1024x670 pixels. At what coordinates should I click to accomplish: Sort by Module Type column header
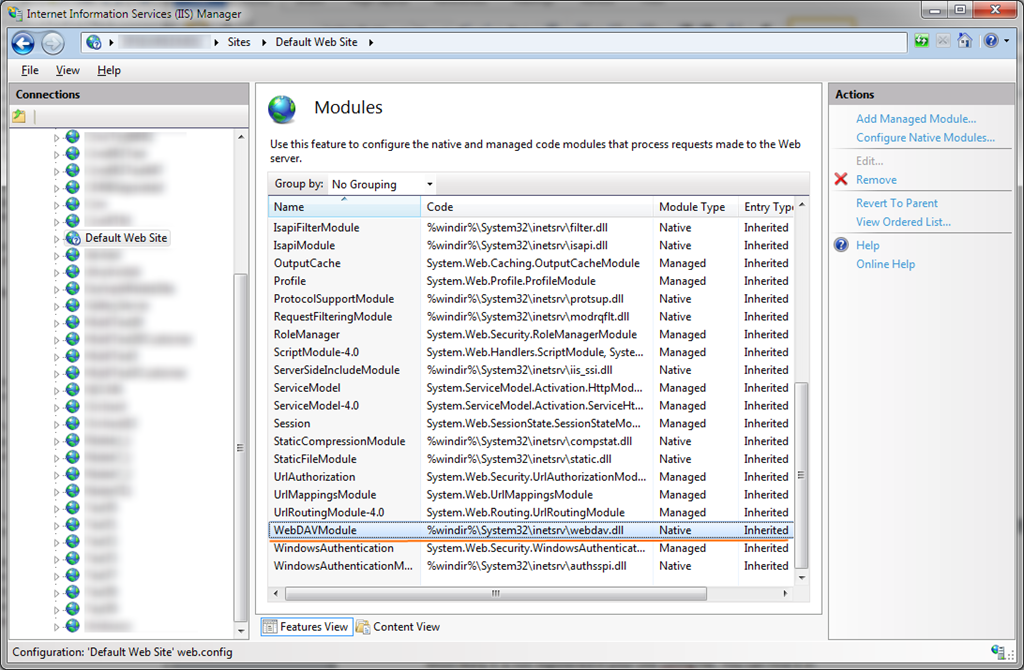pos(696,207)
